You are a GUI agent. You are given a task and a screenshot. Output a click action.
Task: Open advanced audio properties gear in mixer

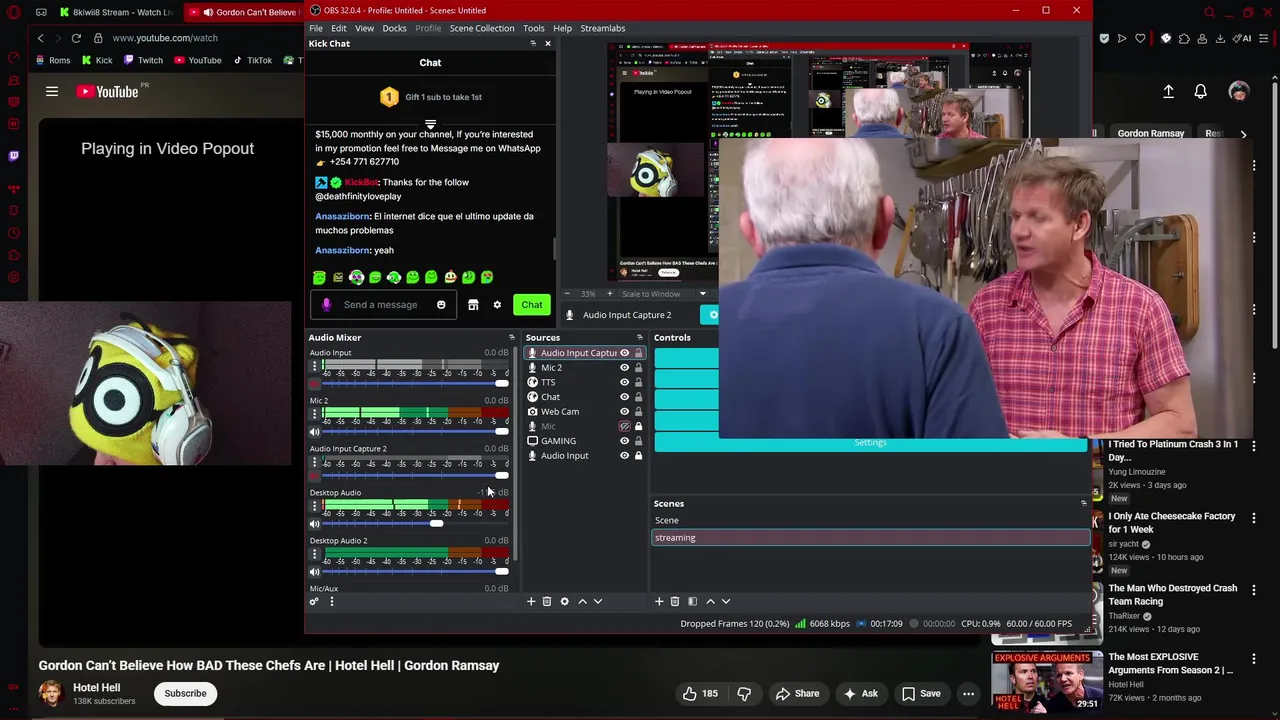pos(314,601)
